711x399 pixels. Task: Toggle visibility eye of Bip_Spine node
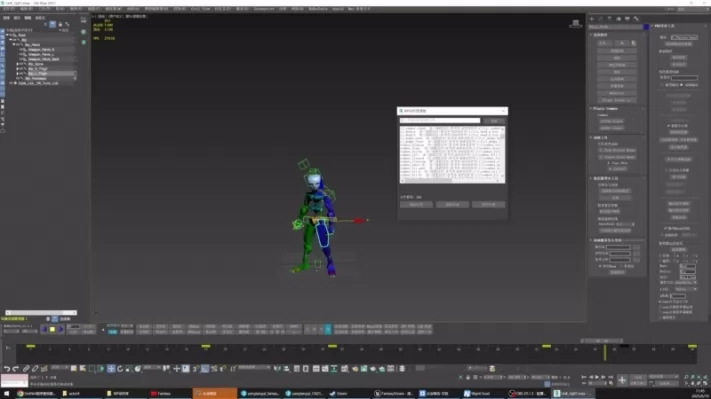click(21, 64)
